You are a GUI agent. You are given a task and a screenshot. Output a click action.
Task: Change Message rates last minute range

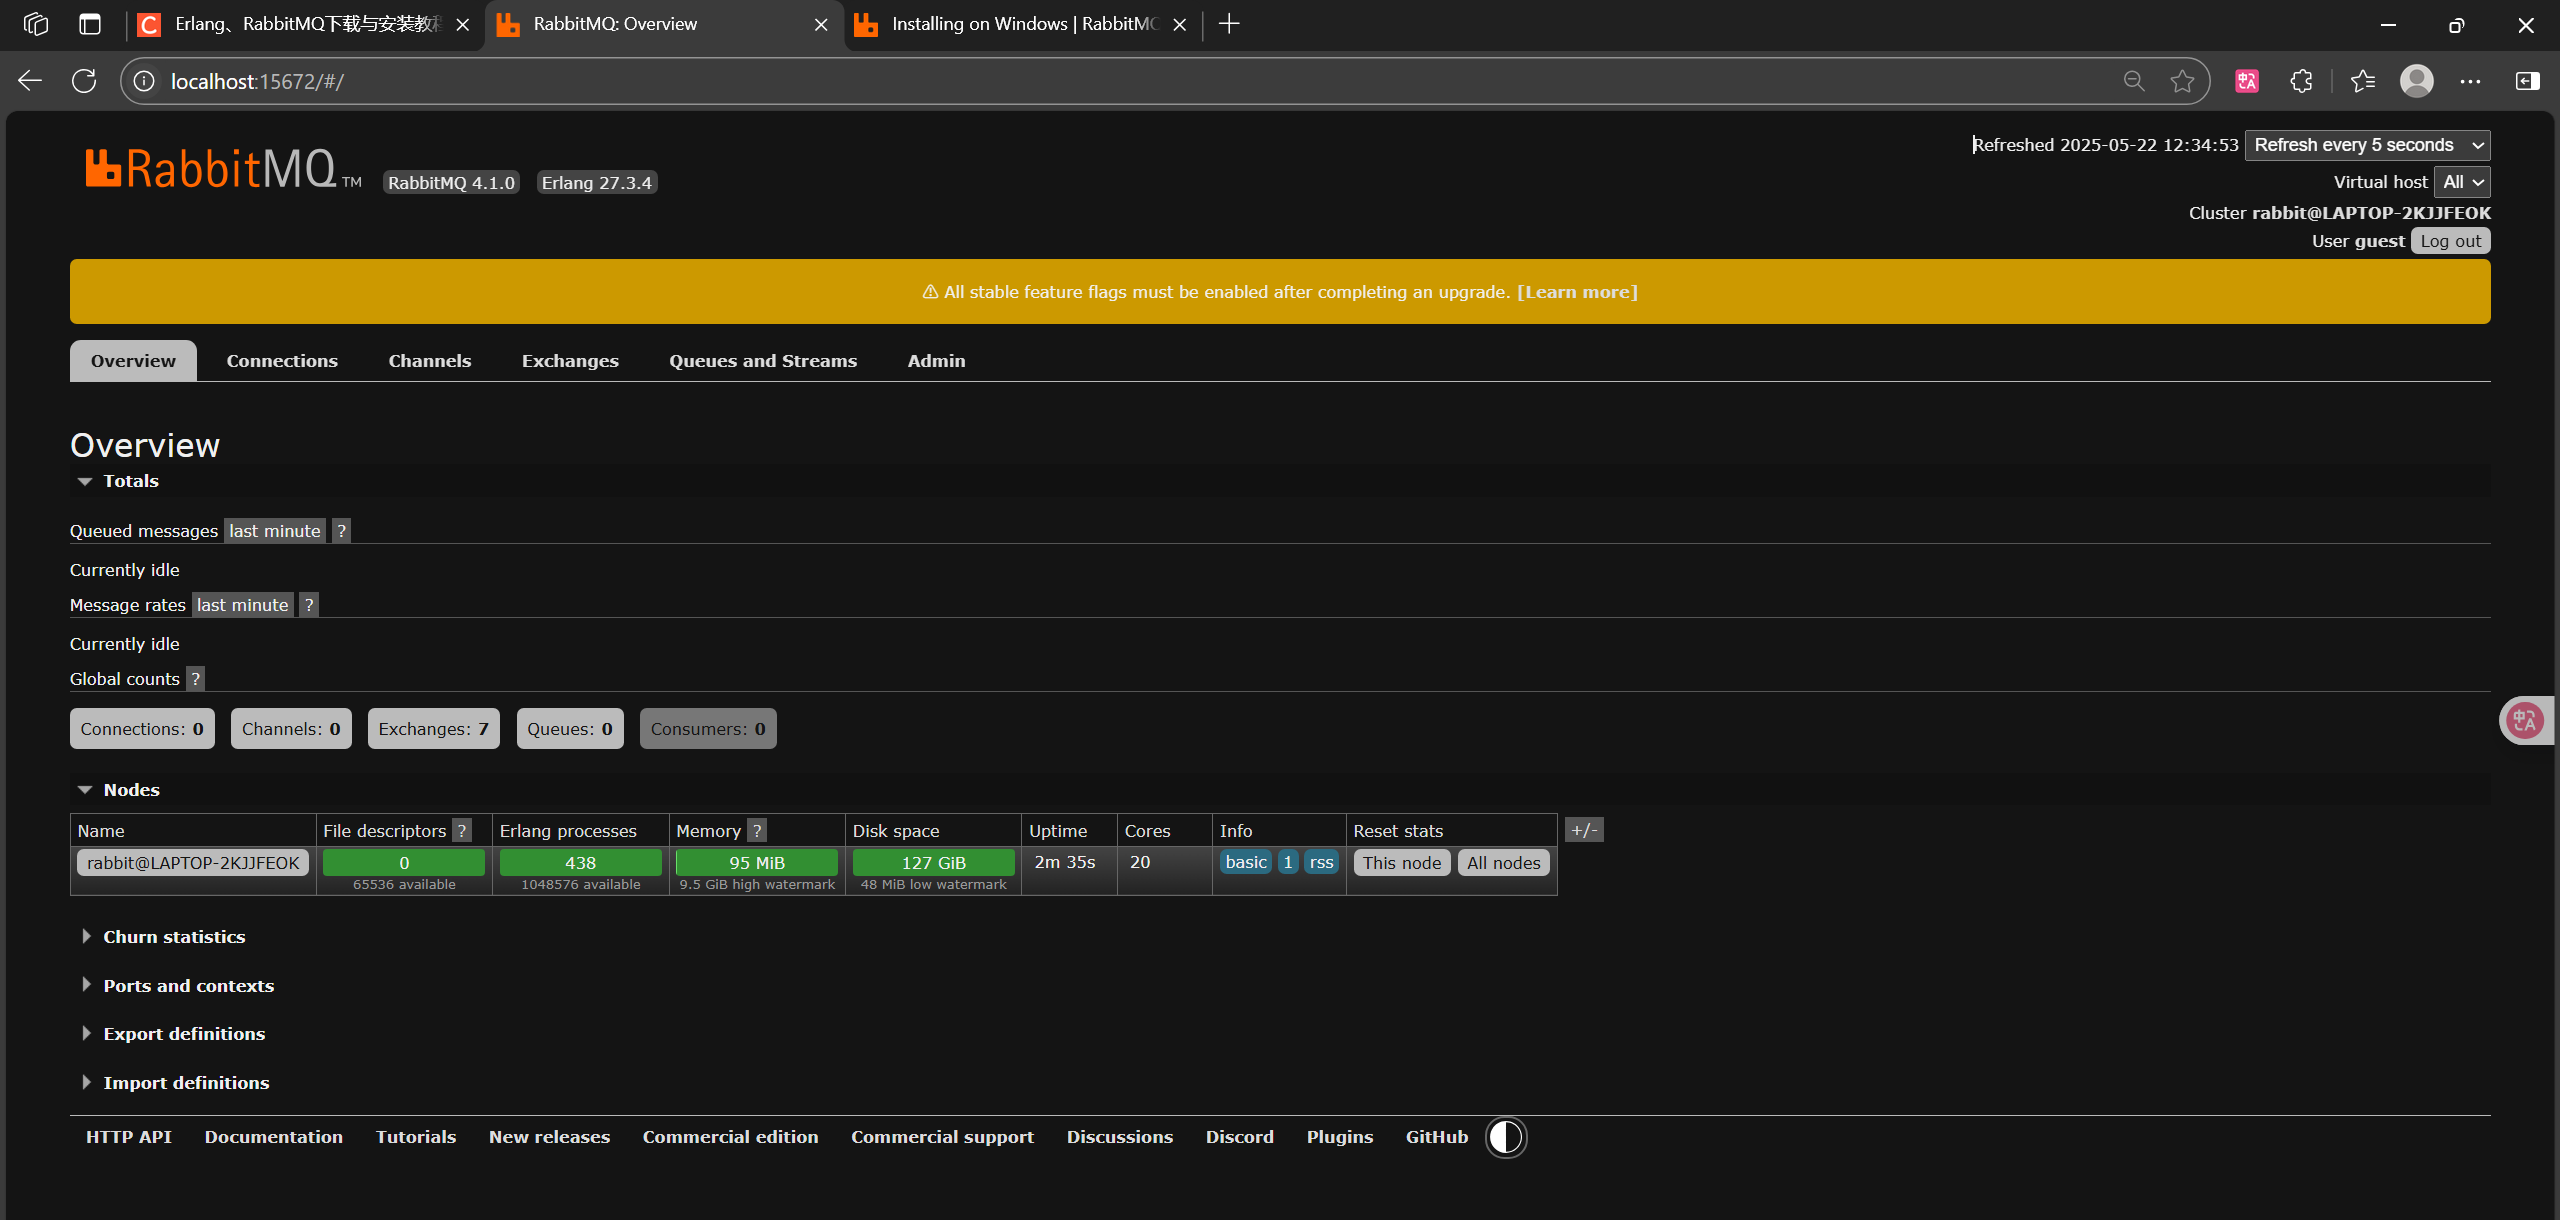243,605
